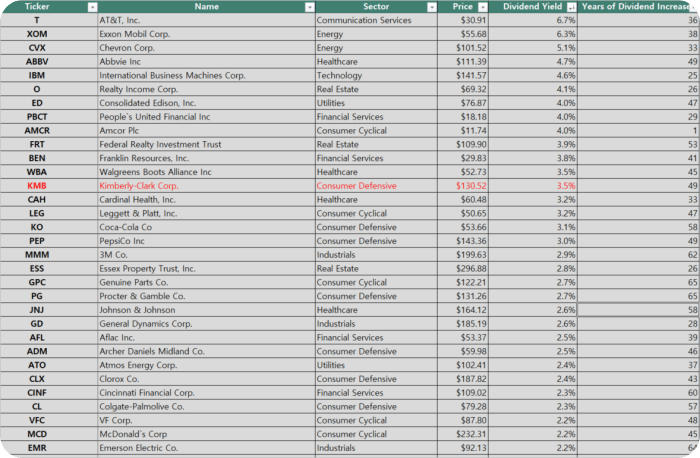Select the Archer Daniels Midland Co. cell
Image resolution: width=700 pixels, height=458 pixels.
point(206,352)
